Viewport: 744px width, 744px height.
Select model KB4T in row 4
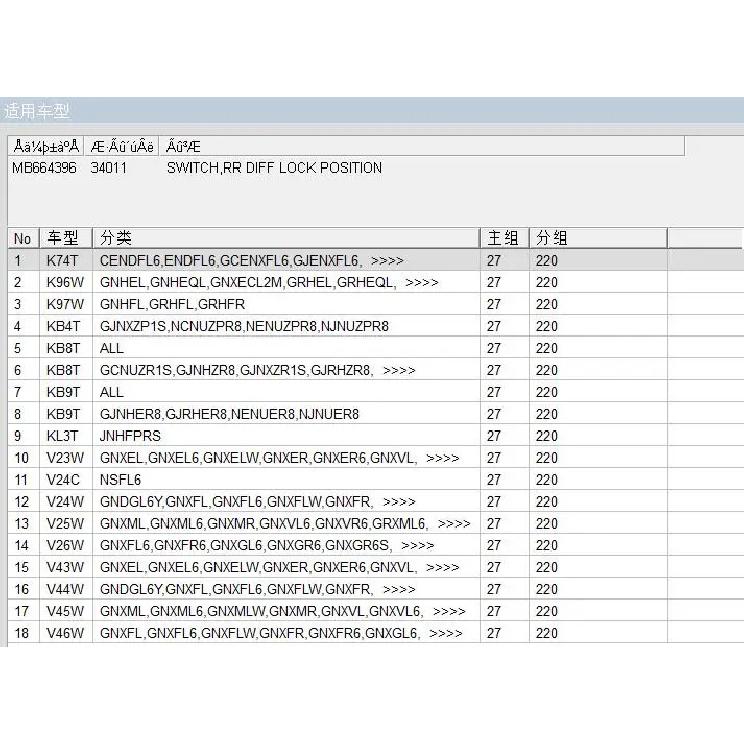pyautogui.click(x=65, y=326)
